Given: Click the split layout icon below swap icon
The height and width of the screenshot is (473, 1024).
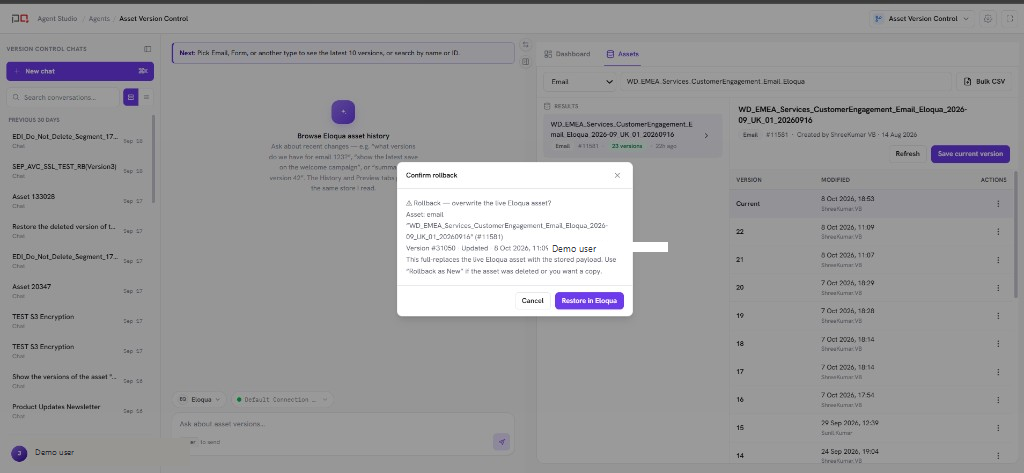Looking at the screenshot, I should click(x=525, y=61).
